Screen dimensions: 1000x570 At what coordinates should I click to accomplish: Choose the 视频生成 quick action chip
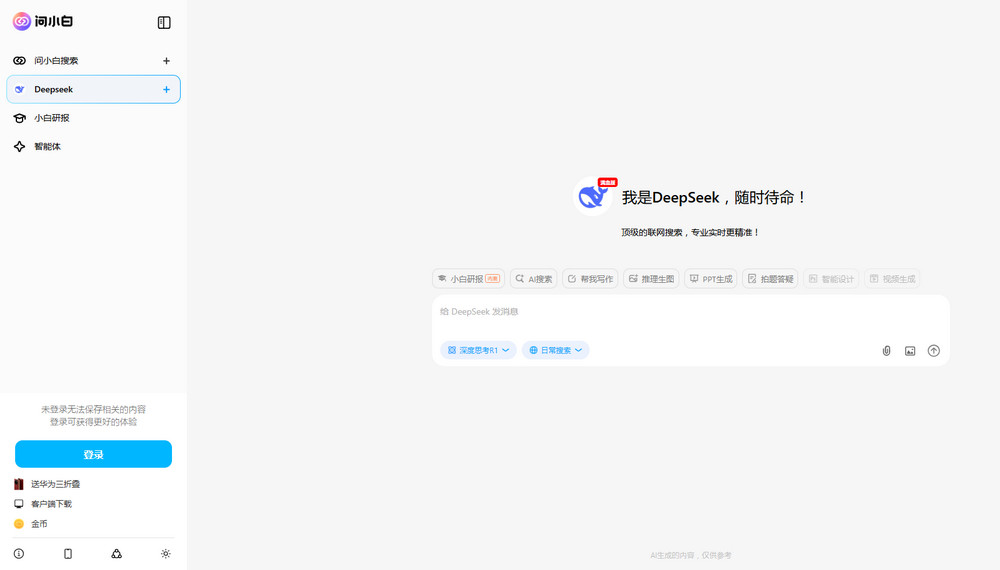[892, 279]
